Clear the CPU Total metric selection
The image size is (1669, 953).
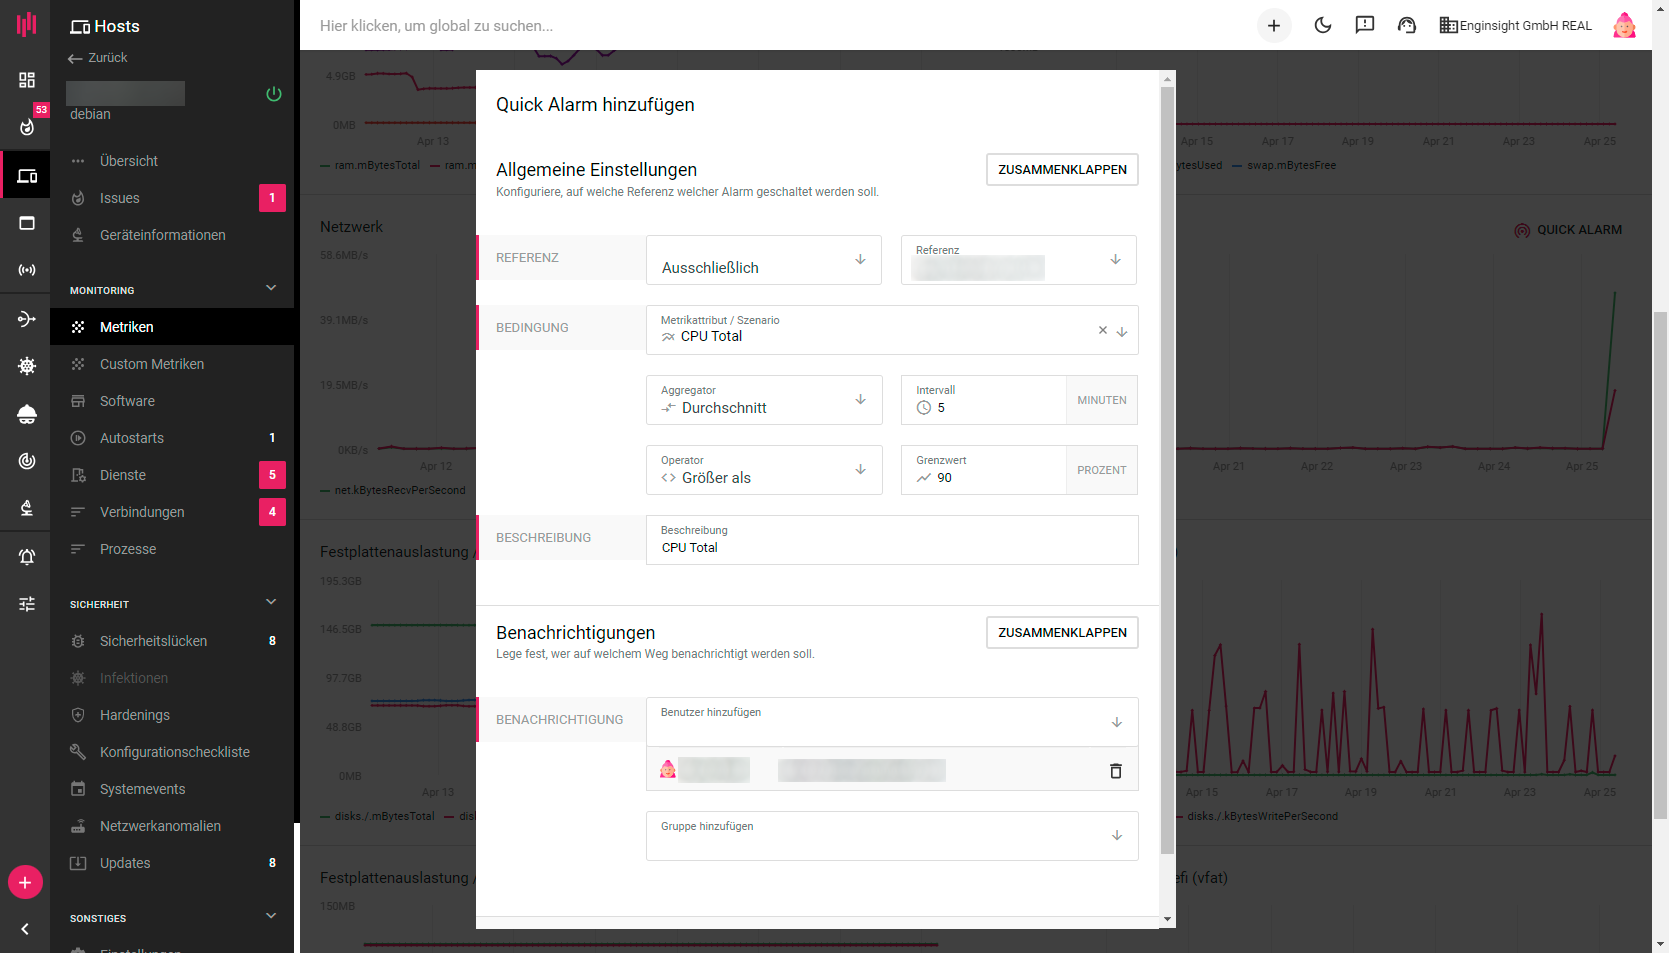[x=1103, y=330]
